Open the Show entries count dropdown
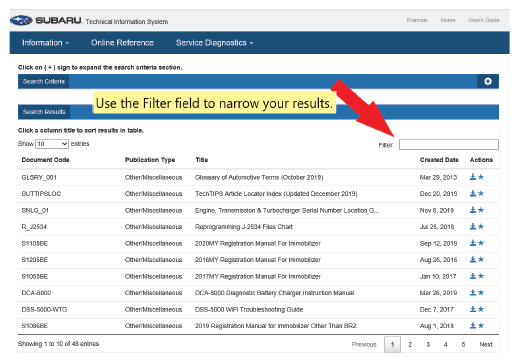519x362 pixels. pos(52,144)
